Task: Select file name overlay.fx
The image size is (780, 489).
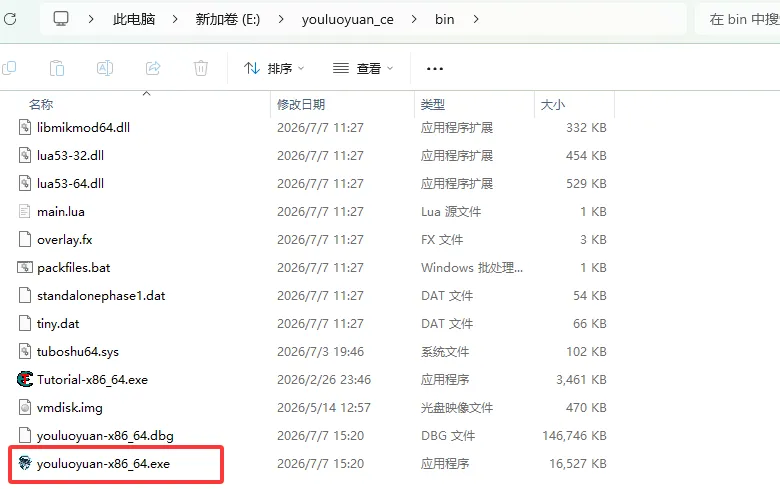Action: pos(65,239)
